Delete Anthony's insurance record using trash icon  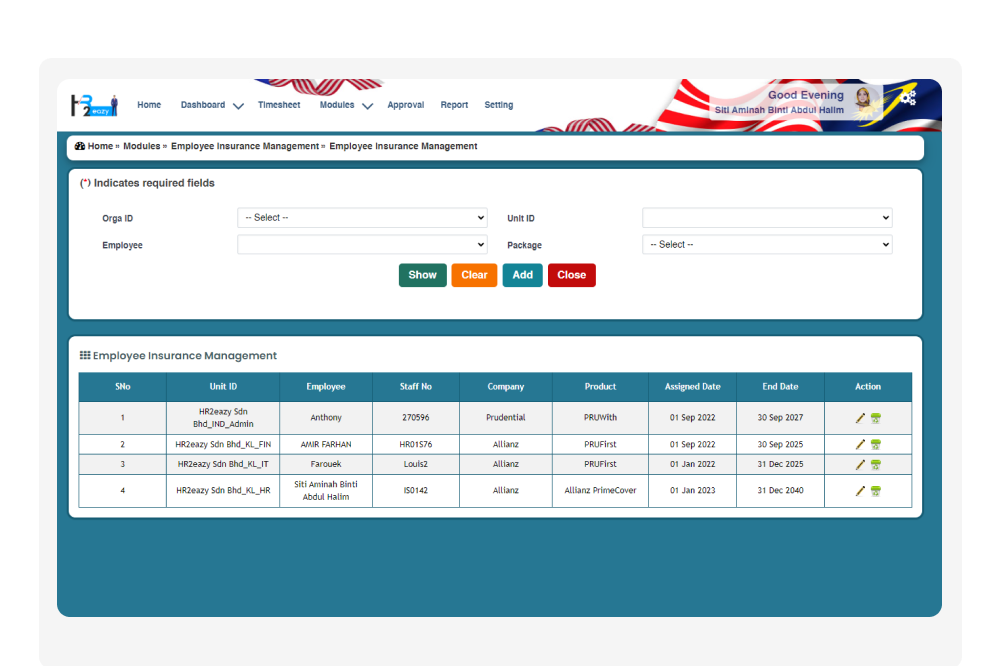[x=876, y=418]
